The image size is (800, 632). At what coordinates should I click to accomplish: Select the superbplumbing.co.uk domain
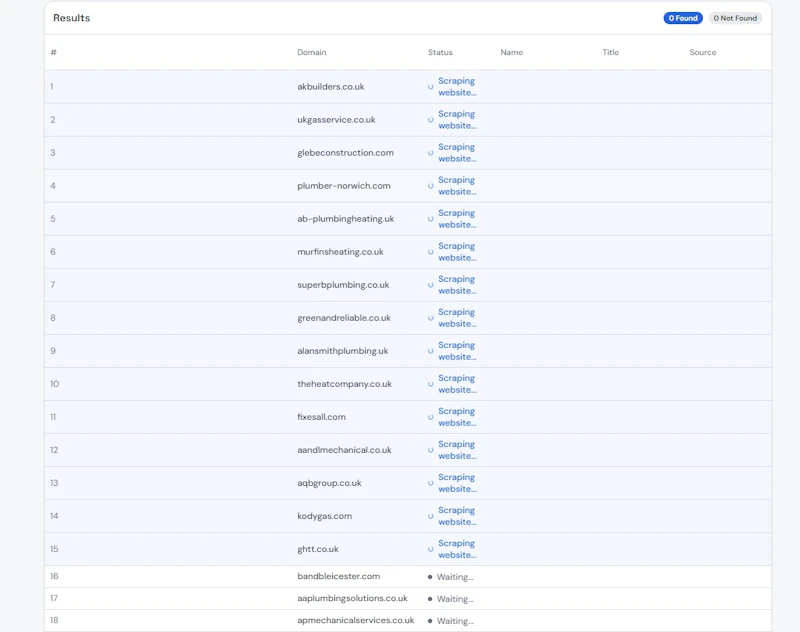343,285
